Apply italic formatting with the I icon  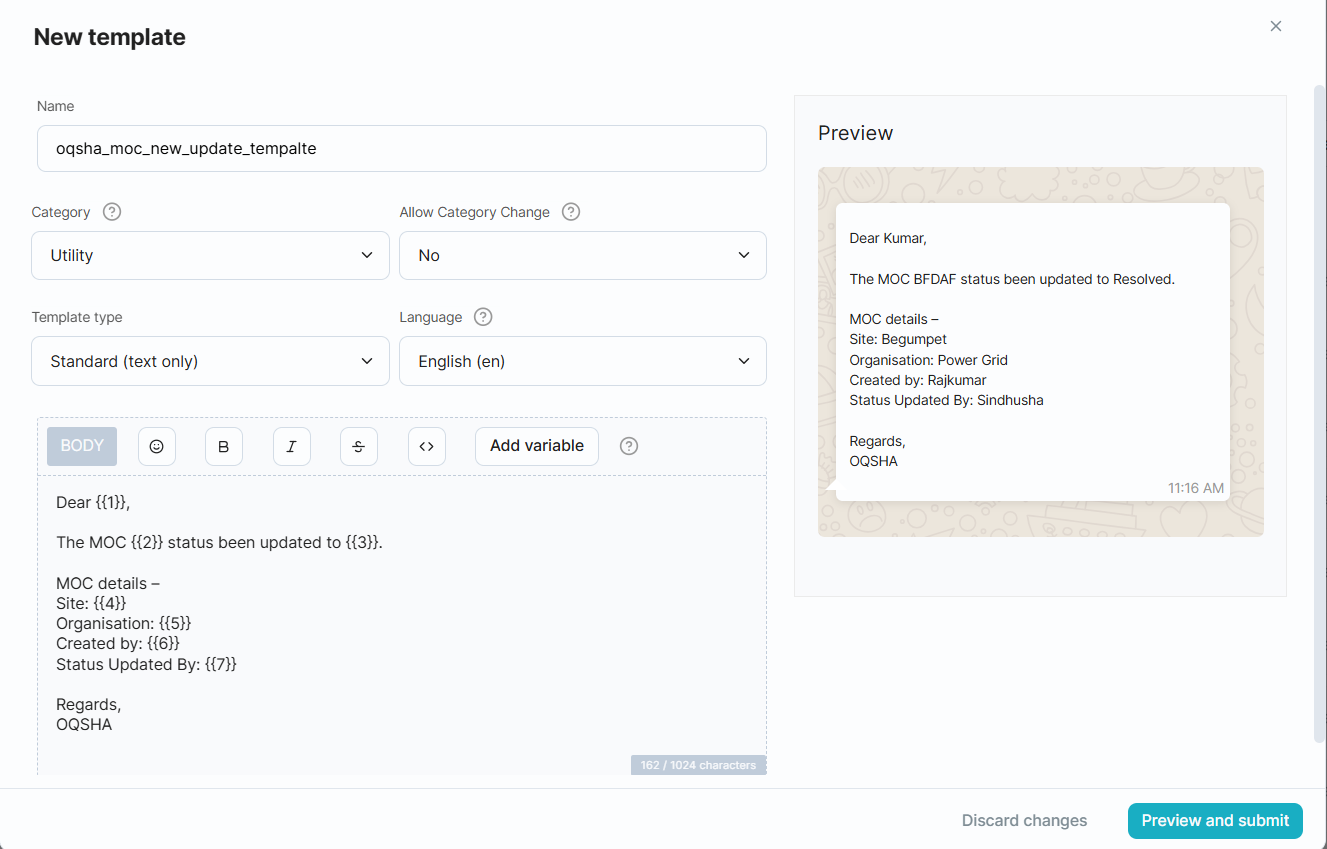(292, 447)
